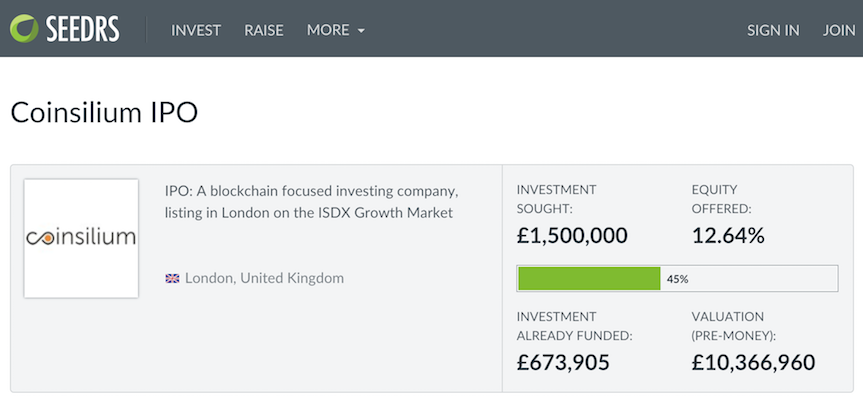Click the SEEDRS wordmark in the header
Image resolution: width=863 pixels, height=400 pixels.
[x=82, y=29]
